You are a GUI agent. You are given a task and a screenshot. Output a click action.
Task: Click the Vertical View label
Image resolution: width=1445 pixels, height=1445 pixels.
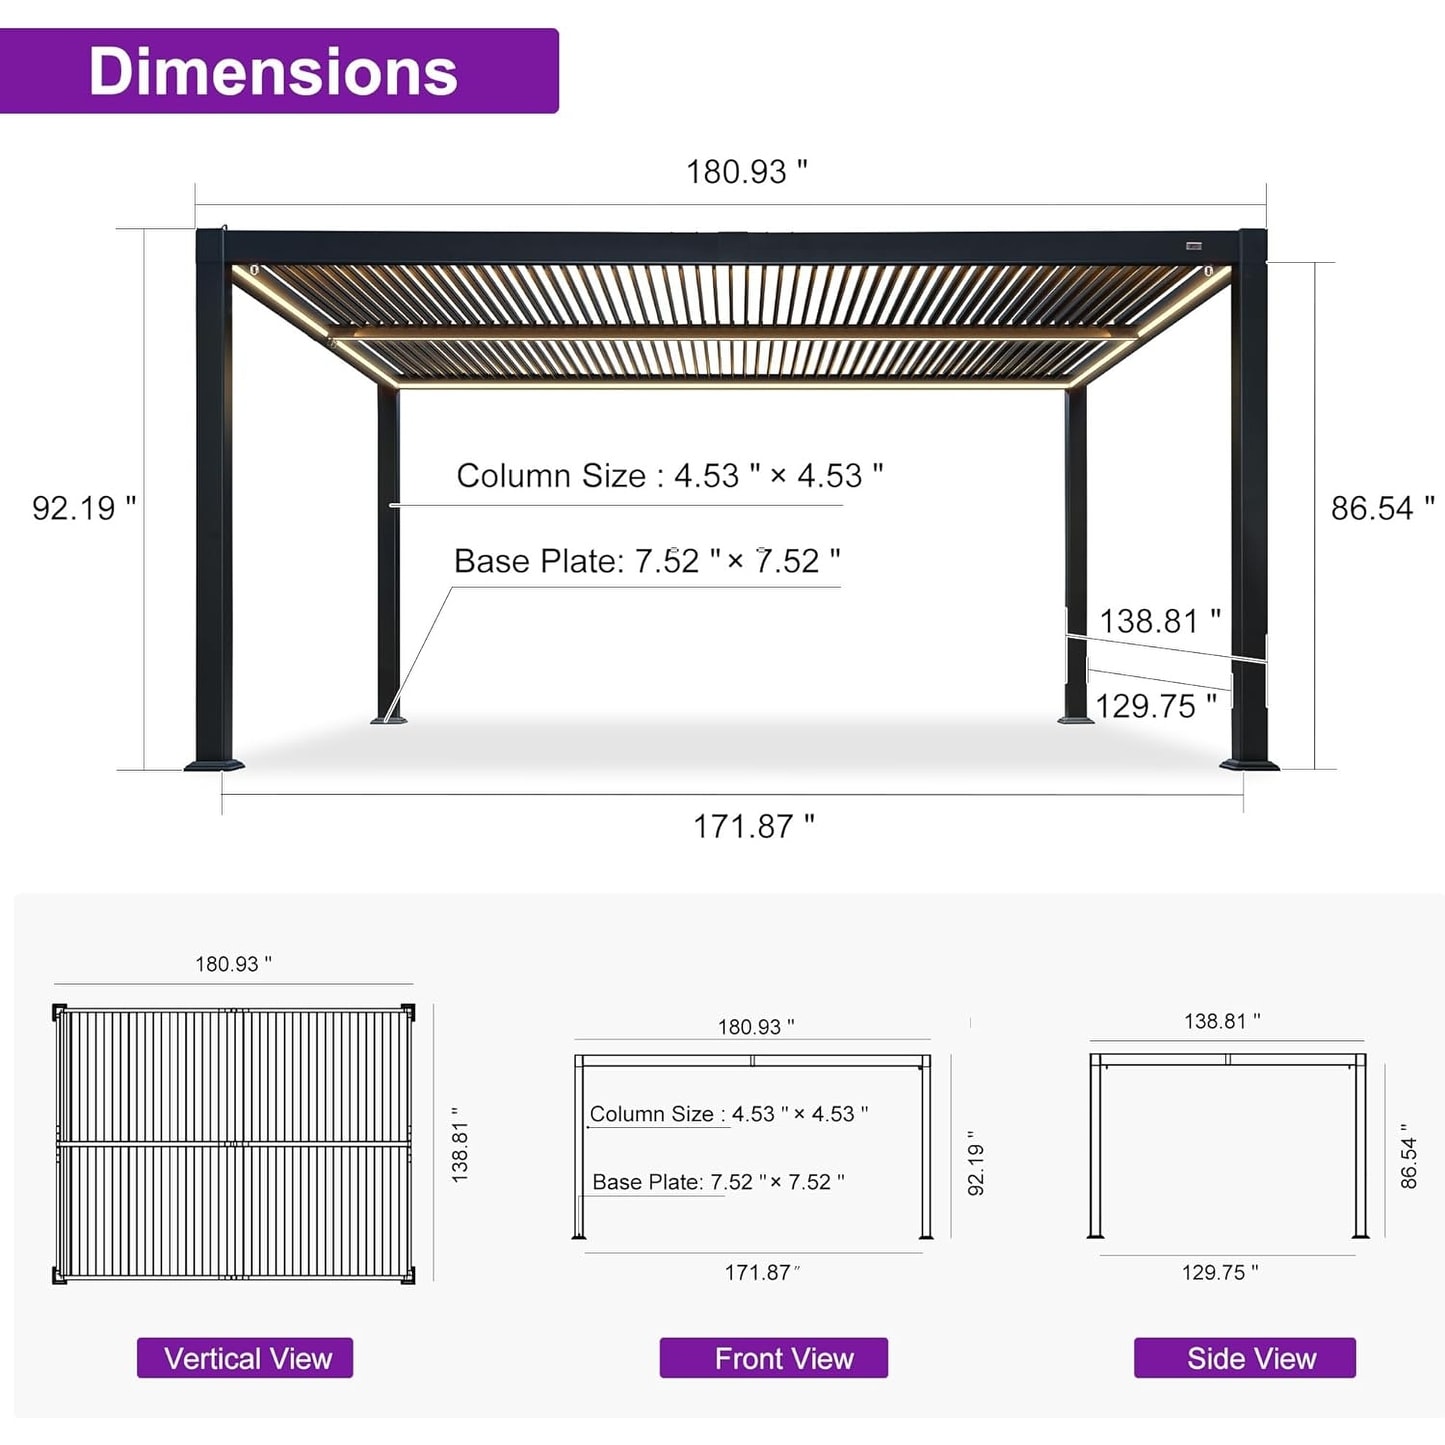245,1358
